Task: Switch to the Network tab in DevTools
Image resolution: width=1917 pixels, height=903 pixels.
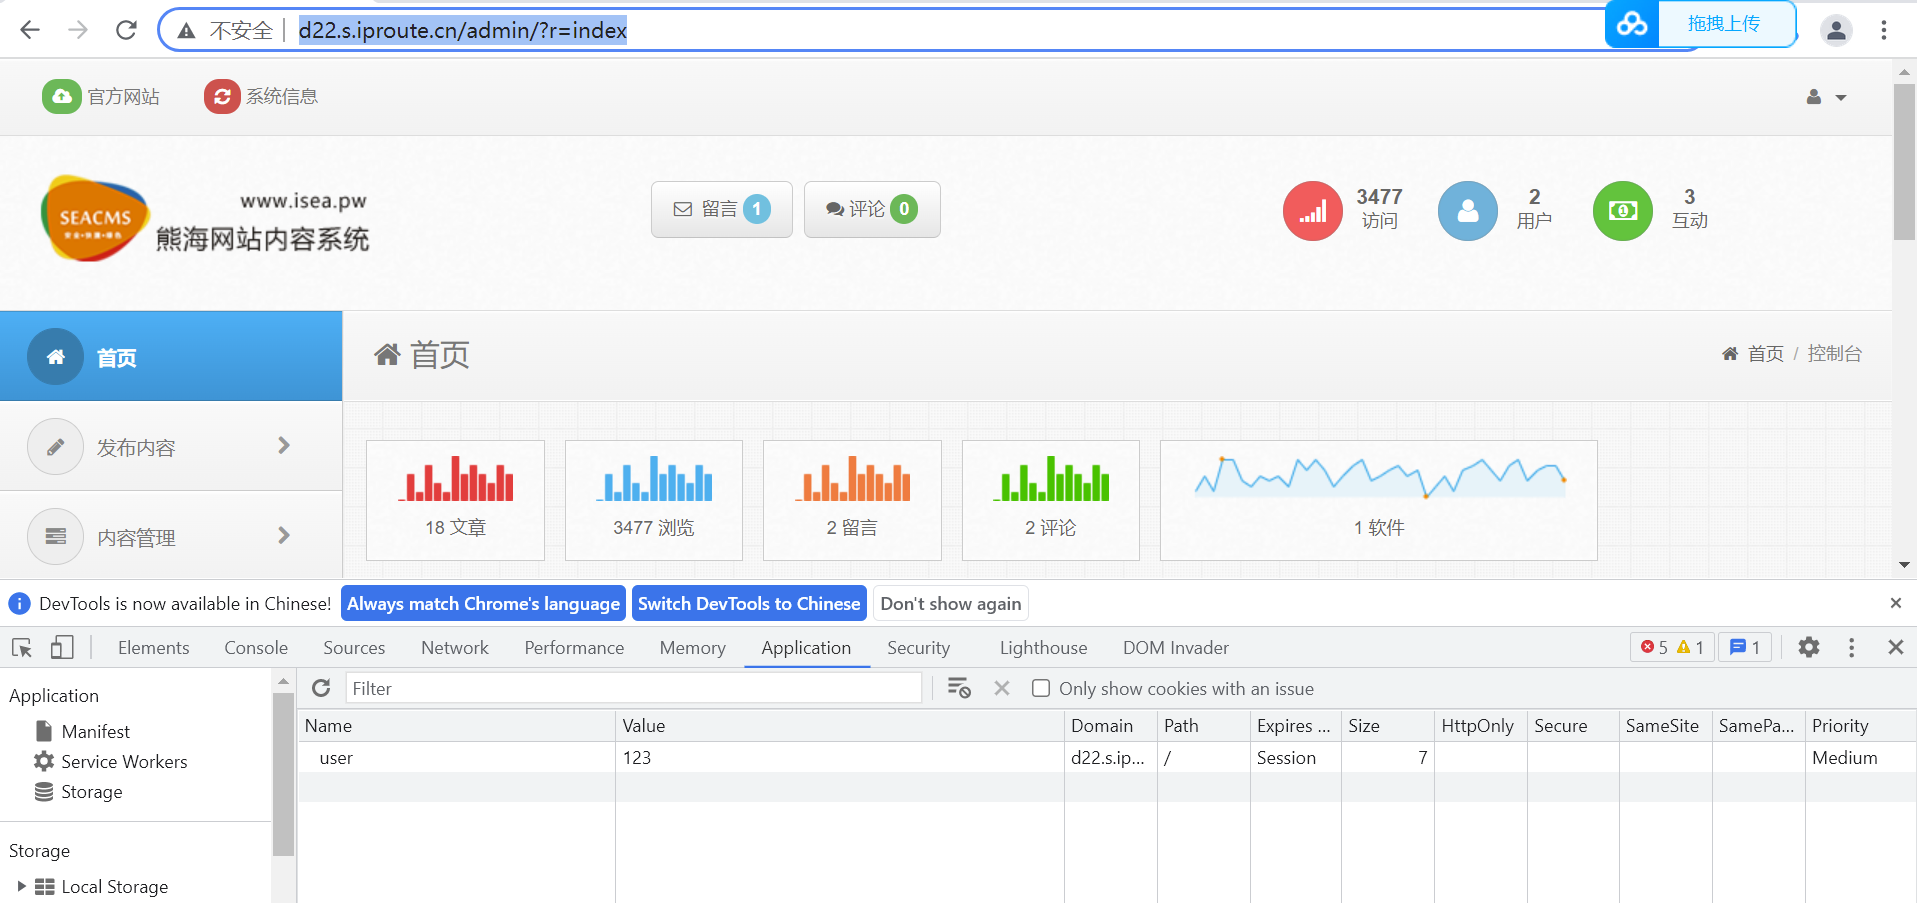Action: point(454,647)
